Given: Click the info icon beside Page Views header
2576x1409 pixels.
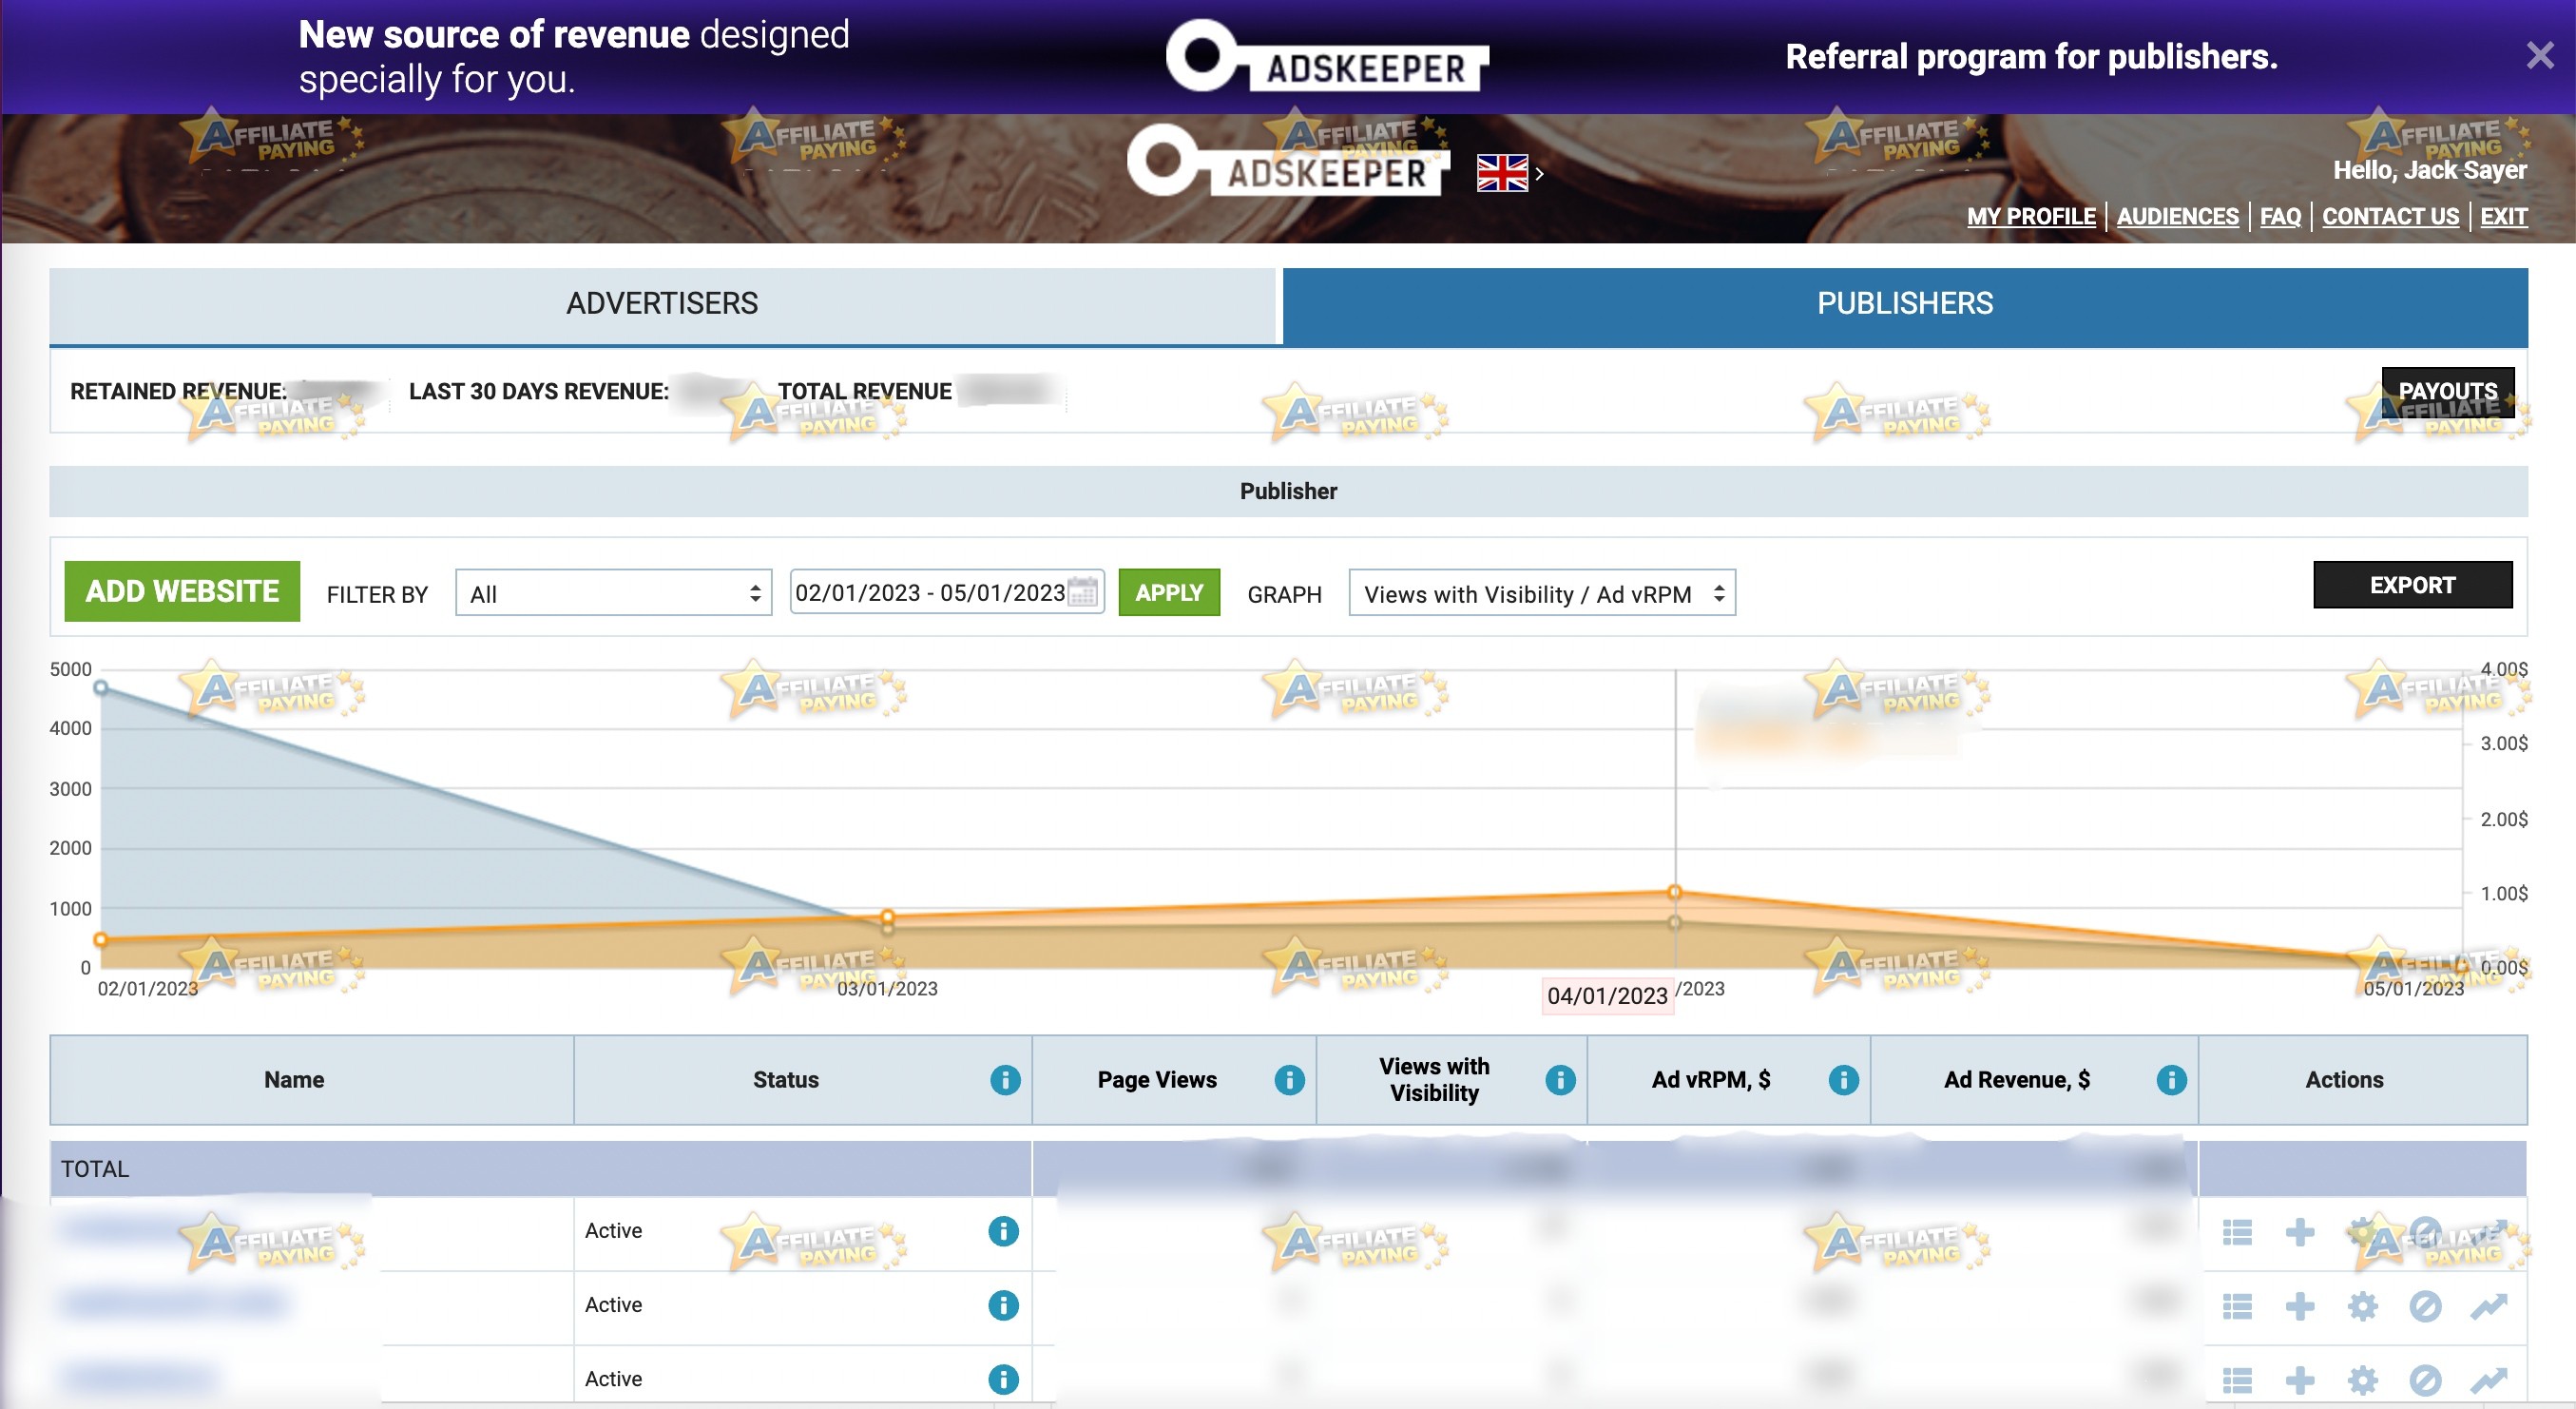Looking at the screenshot, I should pos(1289,1080).
